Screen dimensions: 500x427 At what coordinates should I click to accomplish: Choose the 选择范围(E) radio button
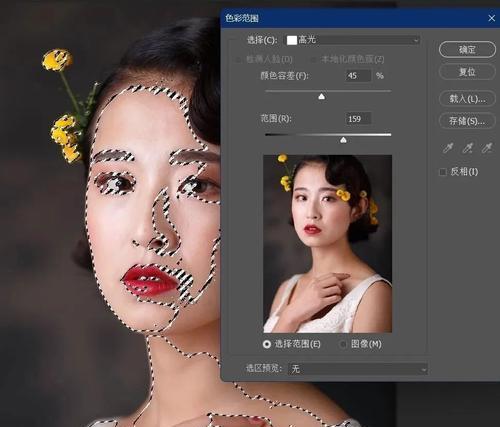267,344
